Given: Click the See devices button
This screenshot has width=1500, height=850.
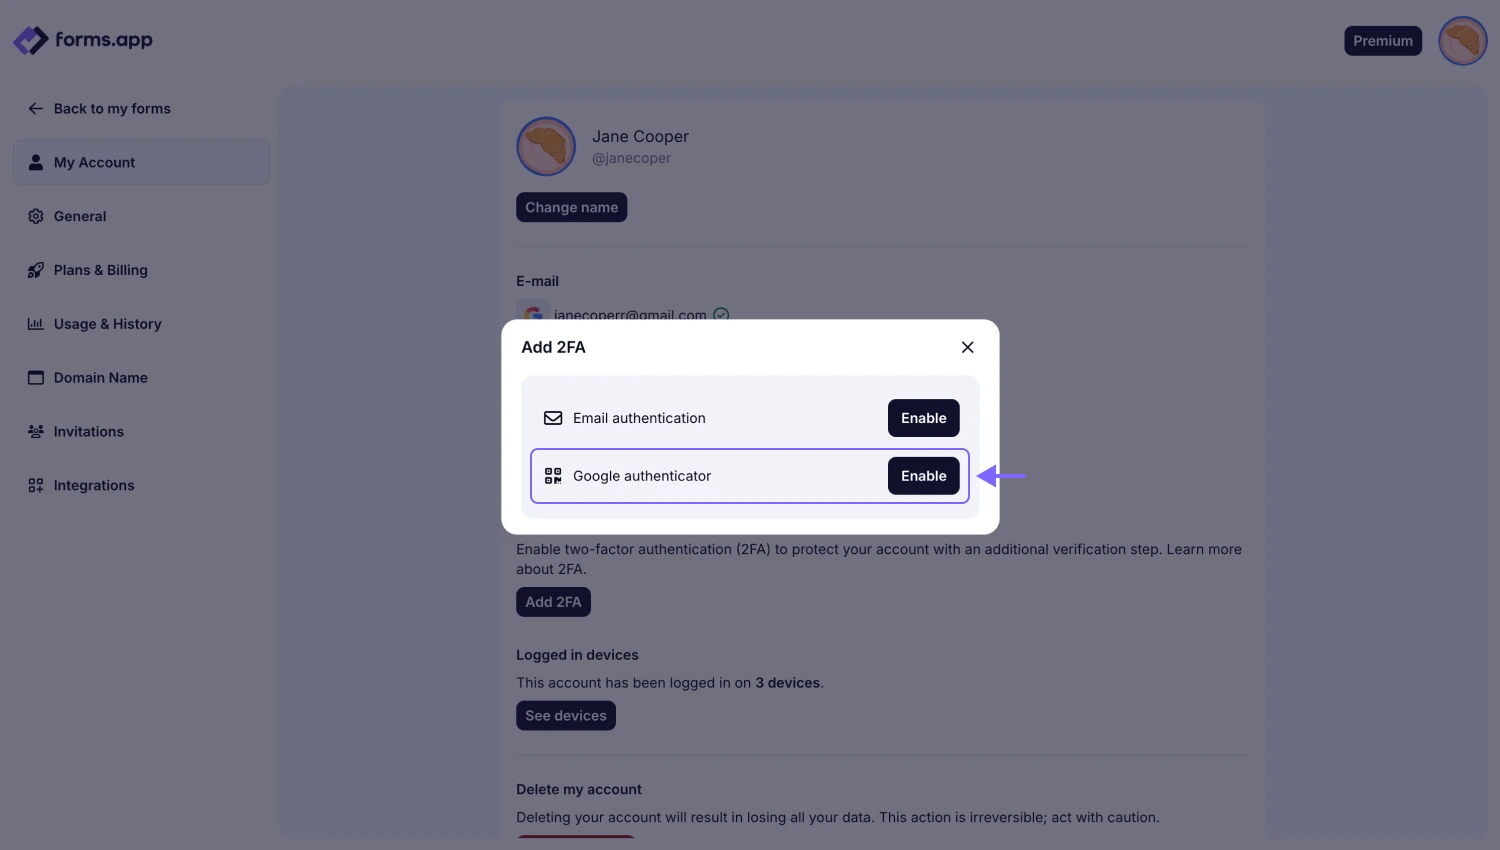Looking at the screenshot, I should click(566, 715).
